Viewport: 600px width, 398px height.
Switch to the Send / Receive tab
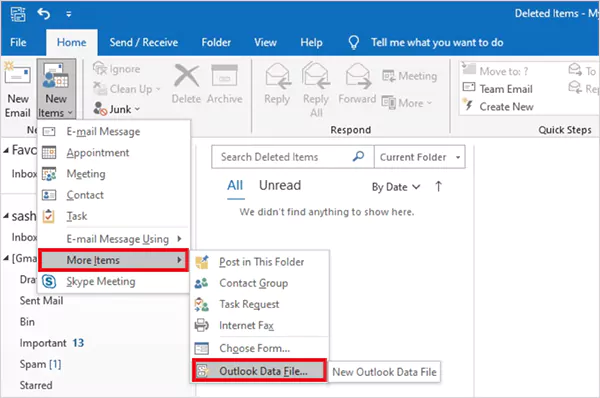[x=143, y=42]
